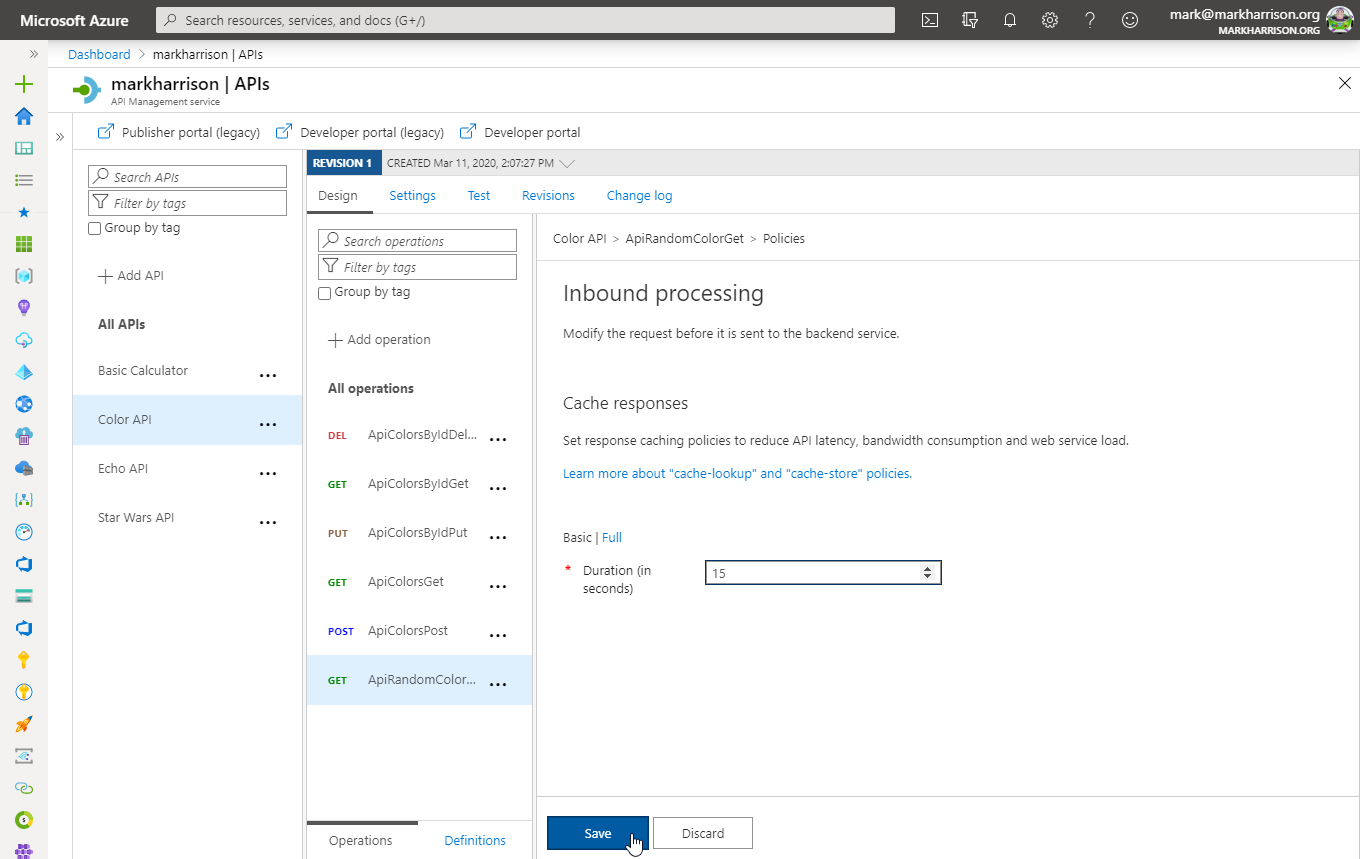The width and height of the screenshot is (1360, 859).
Task: Open the feedback smiley icon
Action: (1130, 20)
